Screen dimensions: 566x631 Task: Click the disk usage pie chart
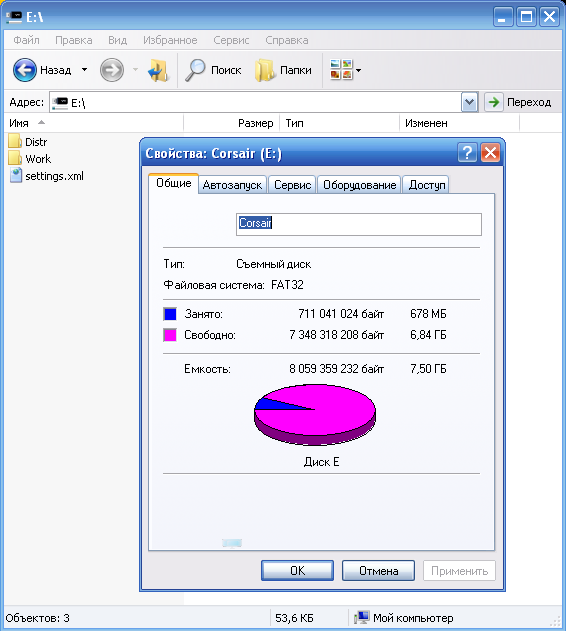point(315,414)
